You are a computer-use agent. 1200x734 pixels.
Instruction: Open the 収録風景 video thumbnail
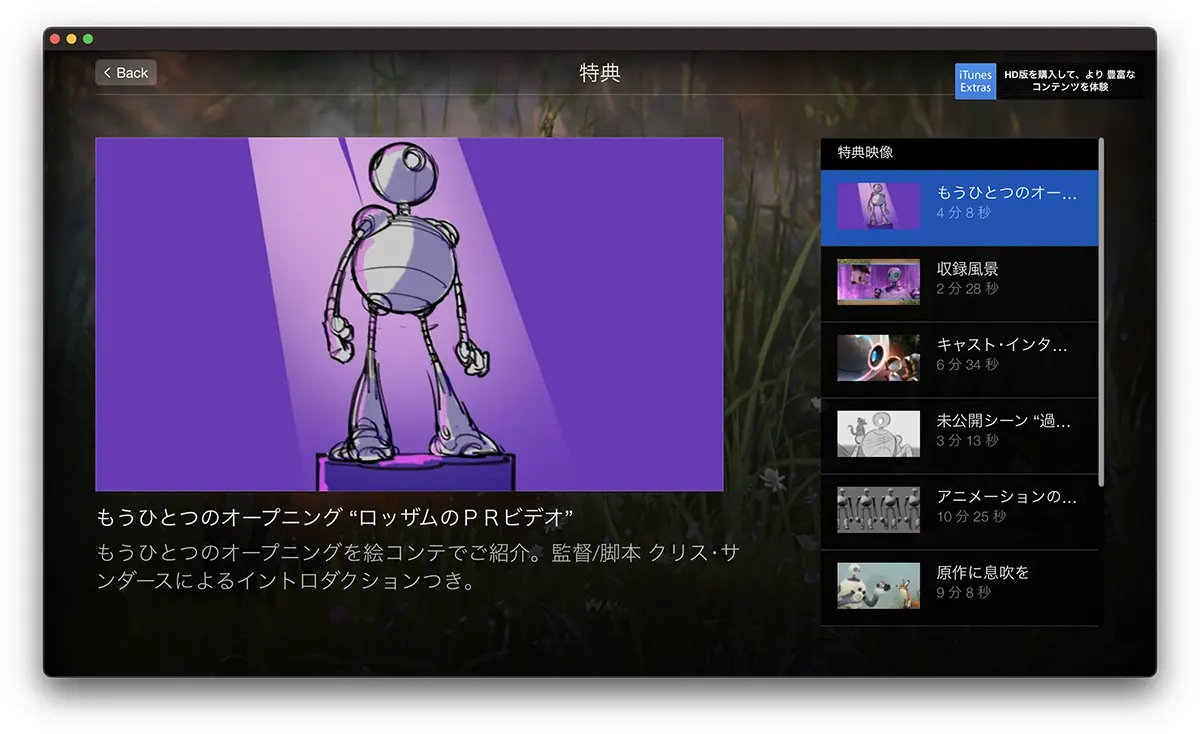[878, 283]
